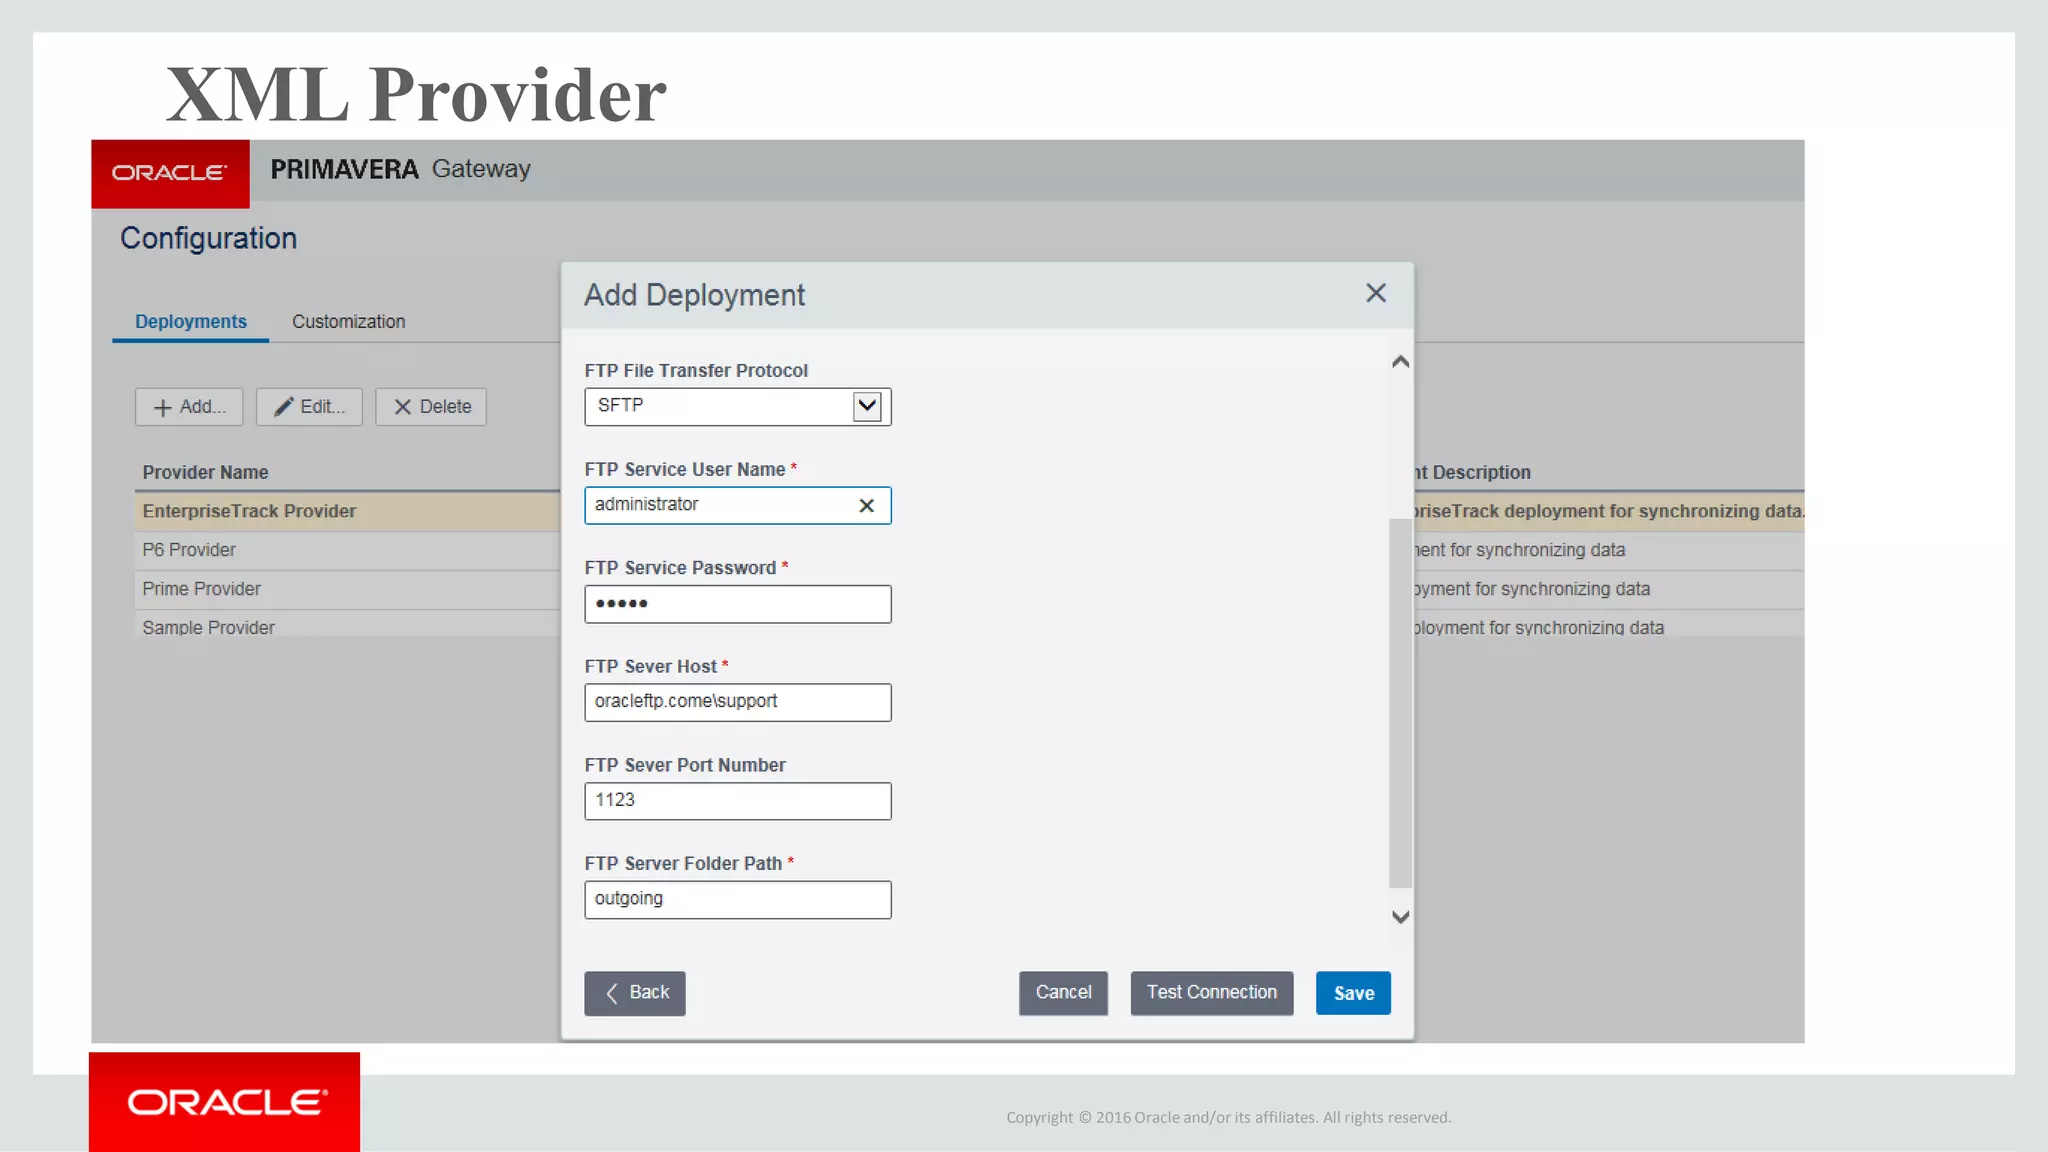Click the FTP Sever Port Number field
This screenshot has width=2048, height=1152.
click(x=737, y=801)
